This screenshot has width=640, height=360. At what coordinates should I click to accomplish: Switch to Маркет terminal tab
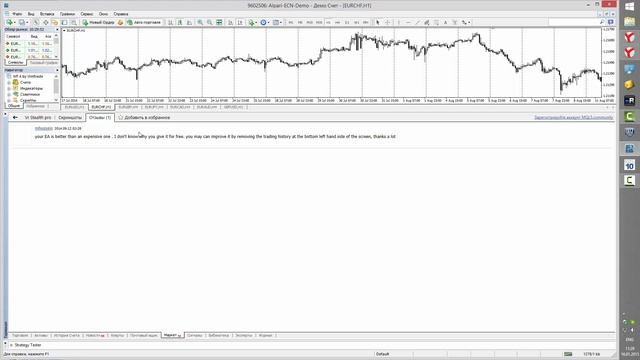click(173, 335)
